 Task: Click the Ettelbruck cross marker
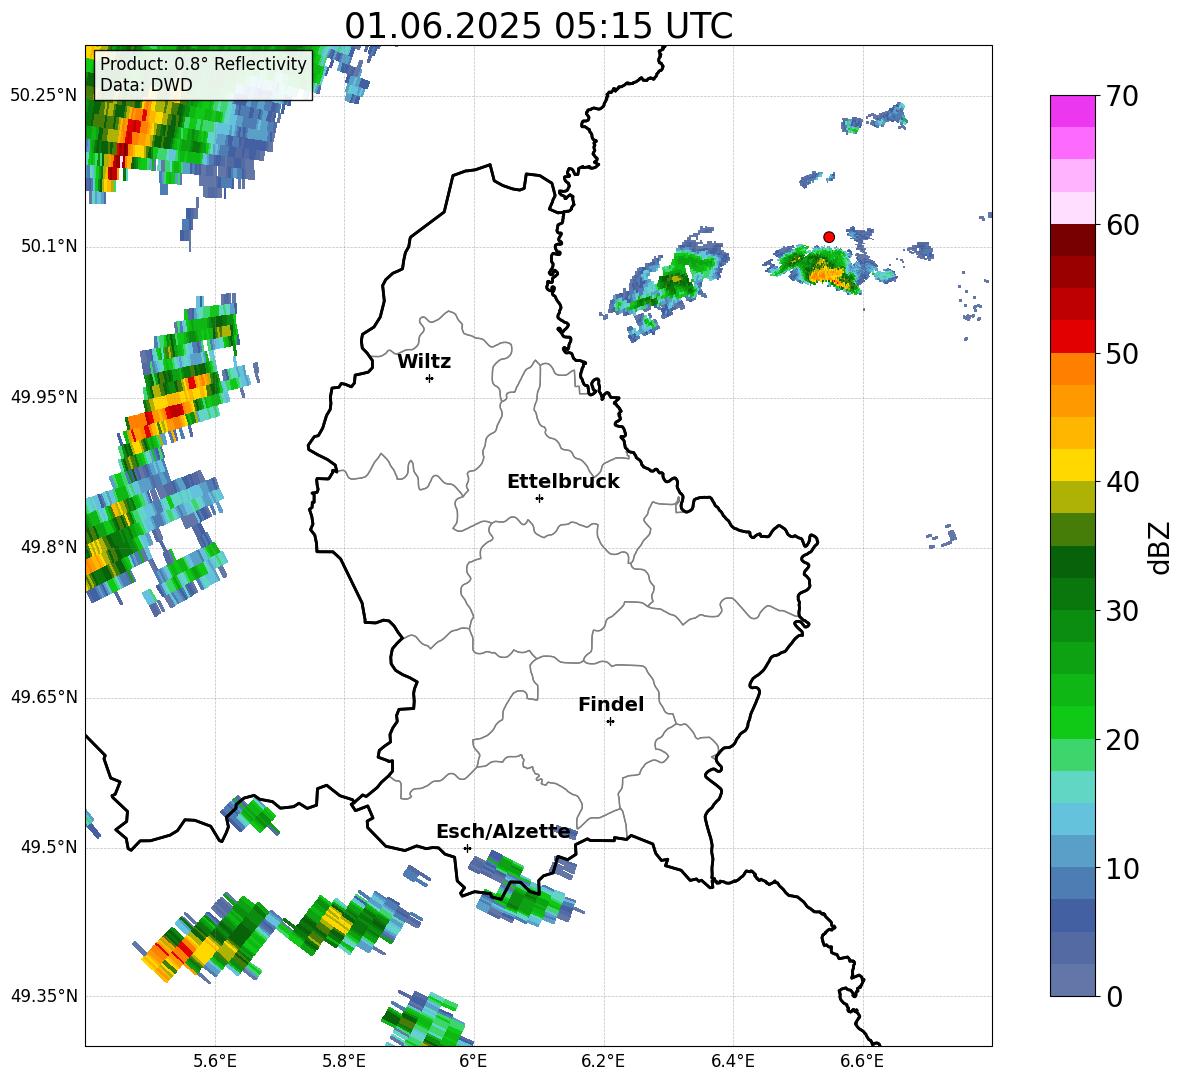(539, 498)
